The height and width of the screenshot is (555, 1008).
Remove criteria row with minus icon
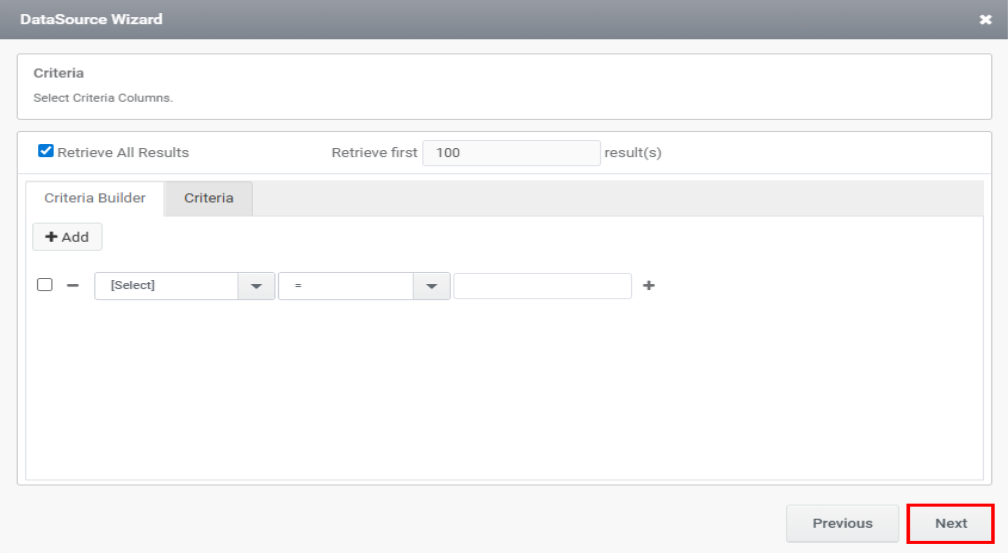(73, 285)
